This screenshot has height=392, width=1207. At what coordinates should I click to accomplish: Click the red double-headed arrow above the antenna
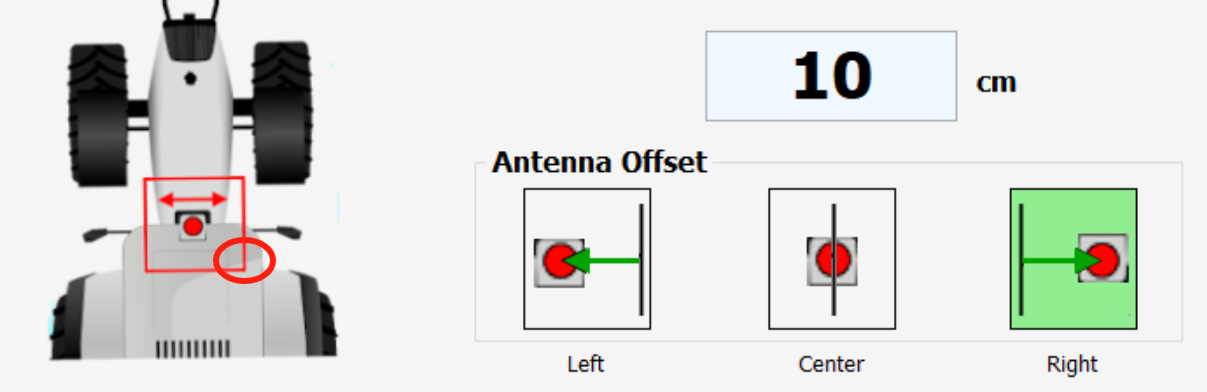(195, 199)
